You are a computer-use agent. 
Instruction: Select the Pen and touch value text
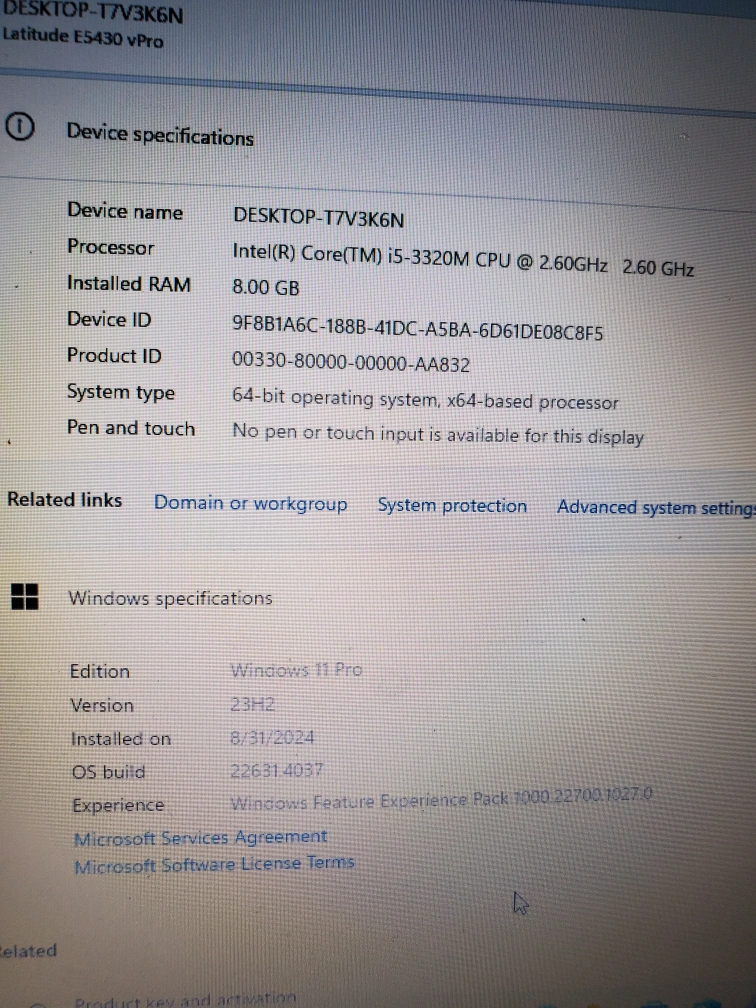pyautogui.click(x=438, y=435)
